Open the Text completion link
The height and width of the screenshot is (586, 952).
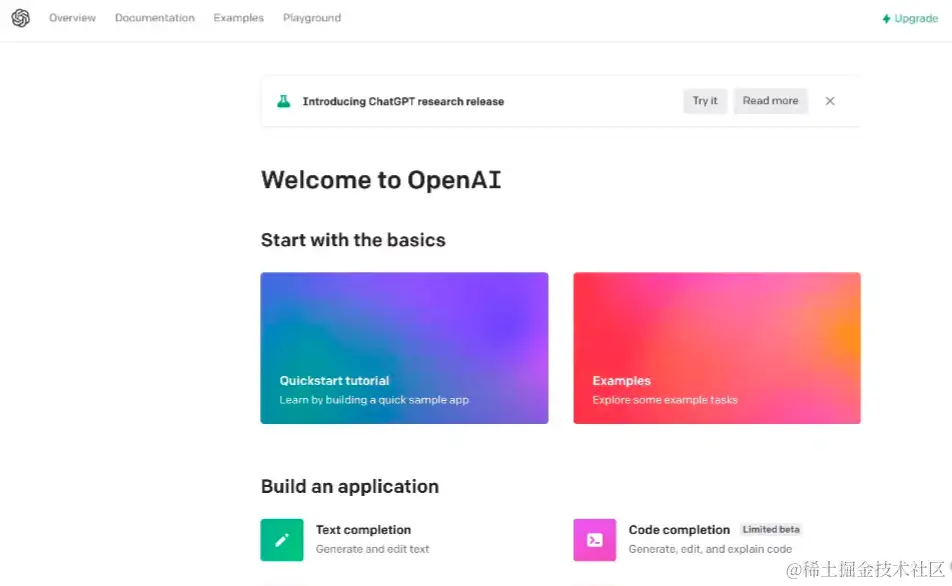363,530
